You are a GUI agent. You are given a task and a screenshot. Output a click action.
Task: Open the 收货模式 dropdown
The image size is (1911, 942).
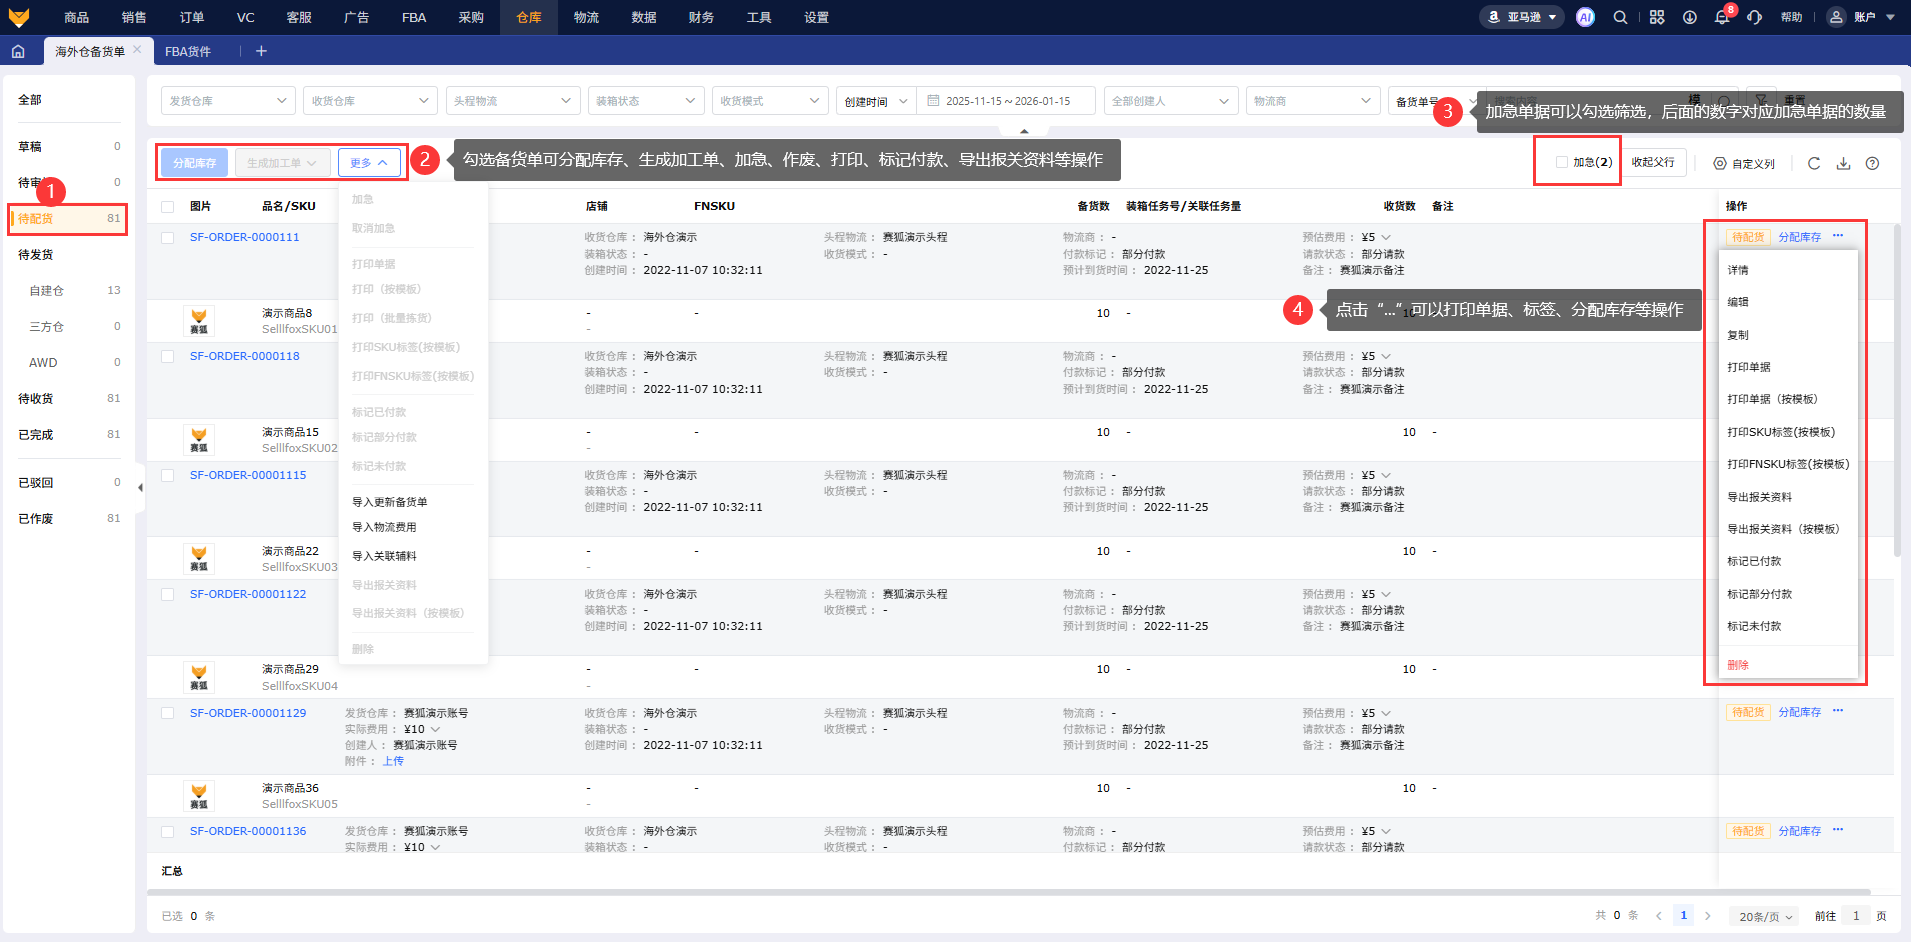pos(770,101)
